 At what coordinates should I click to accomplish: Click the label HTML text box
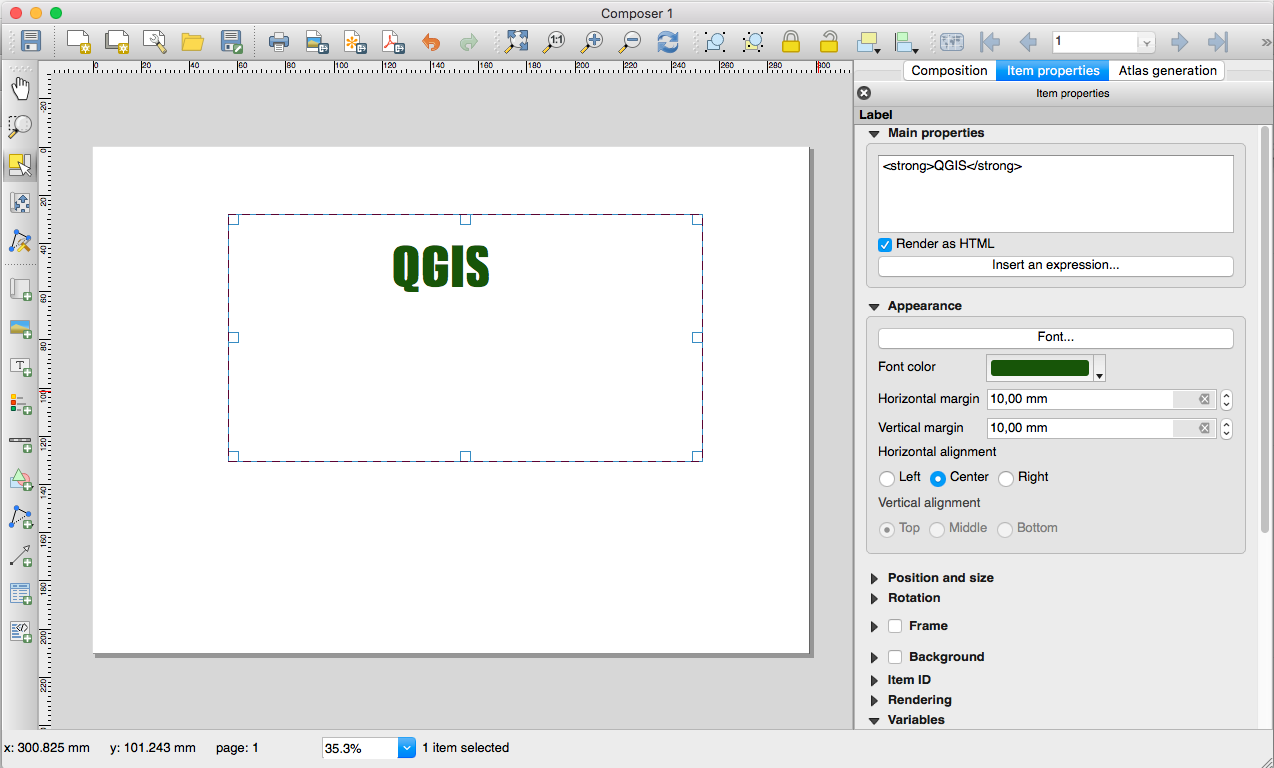click(x=1055, y=194)
